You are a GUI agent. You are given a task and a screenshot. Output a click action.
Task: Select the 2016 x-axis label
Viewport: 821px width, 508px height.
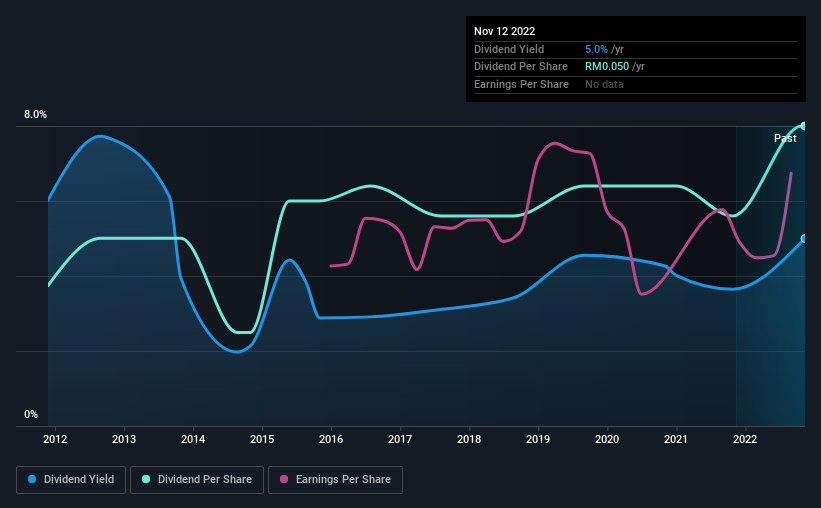[331, 439]
